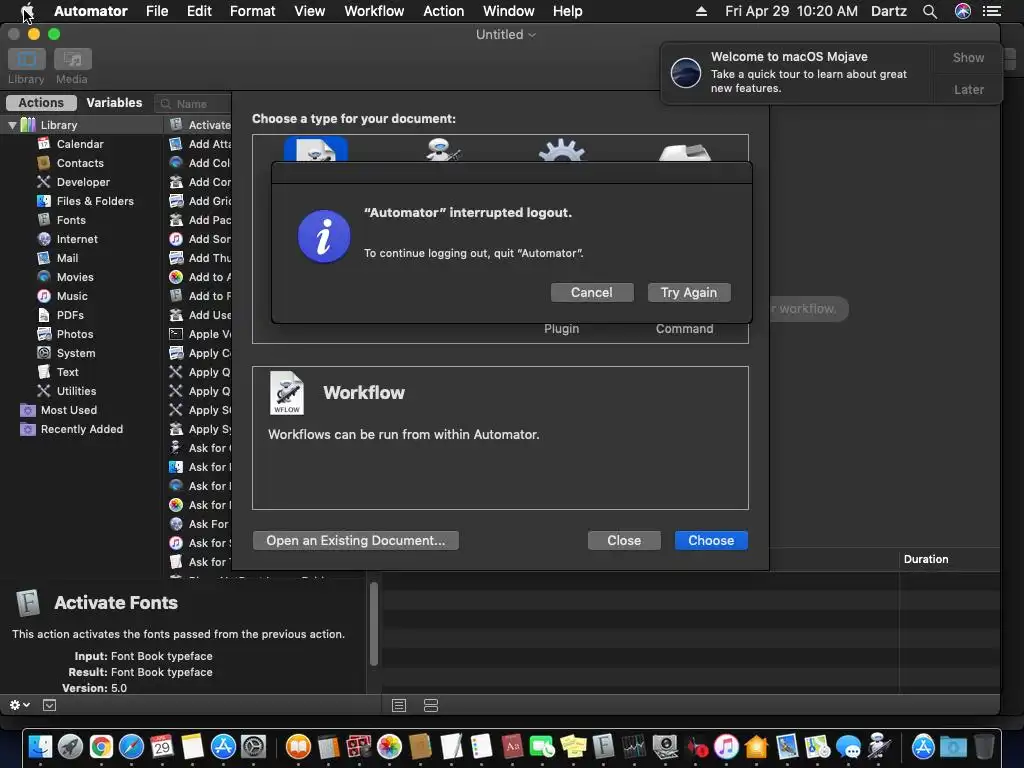Click Show on Mojave notification

click(x=968, y=57)
